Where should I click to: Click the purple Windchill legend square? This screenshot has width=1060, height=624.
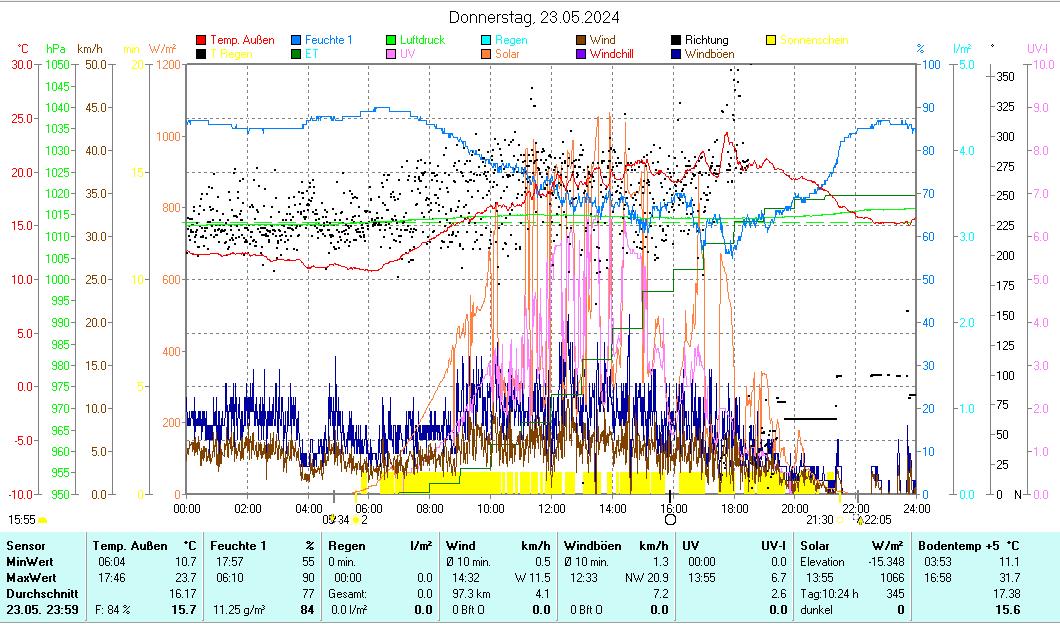point(581,54)
